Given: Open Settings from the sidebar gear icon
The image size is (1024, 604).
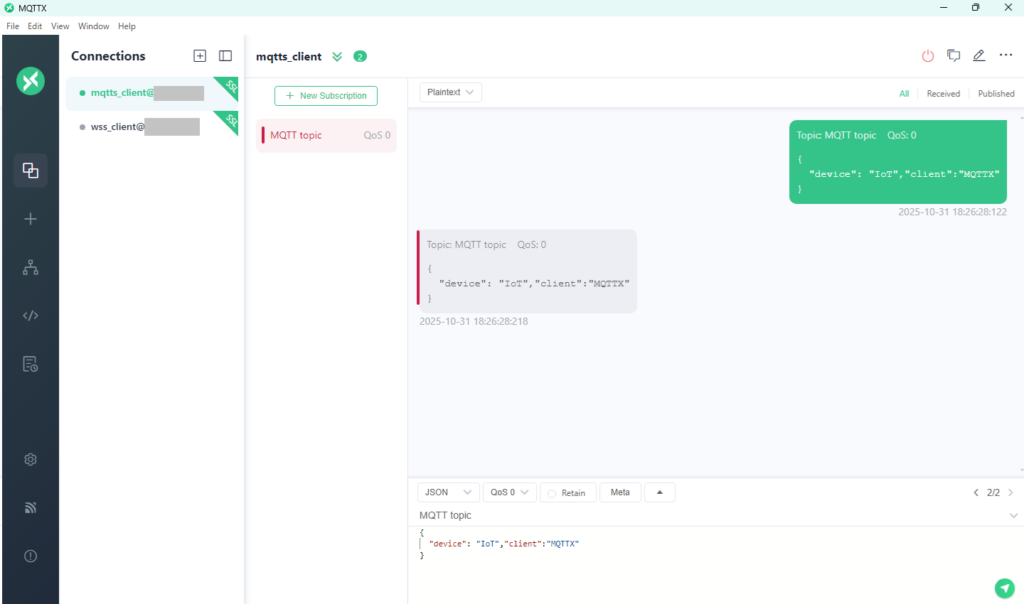Looking at the screenshot, I should pyautogui.click(x=30, y=459).
